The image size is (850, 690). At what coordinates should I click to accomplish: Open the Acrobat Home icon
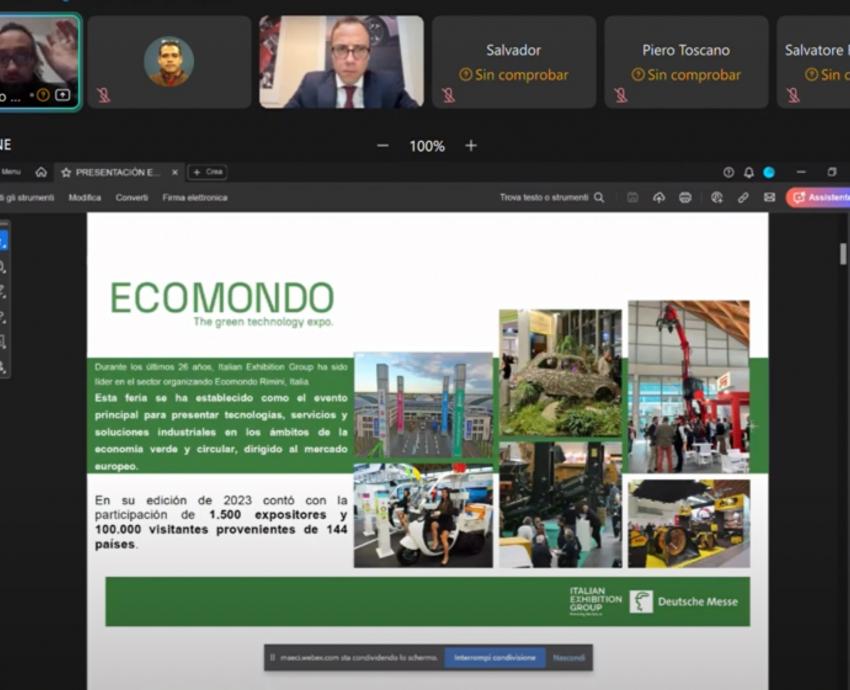coord(41,172)
